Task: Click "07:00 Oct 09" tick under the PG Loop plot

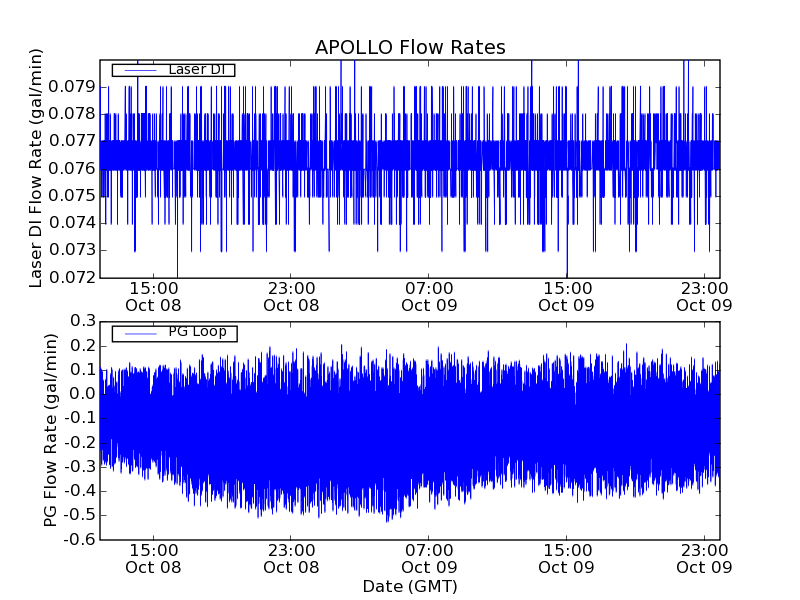Action: point(429,559)
